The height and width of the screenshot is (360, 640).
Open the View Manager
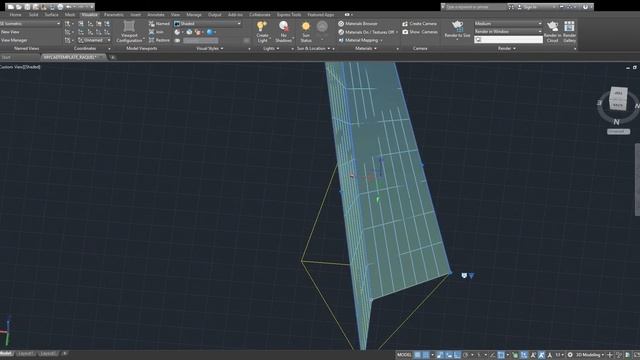[x=14, y=40]
